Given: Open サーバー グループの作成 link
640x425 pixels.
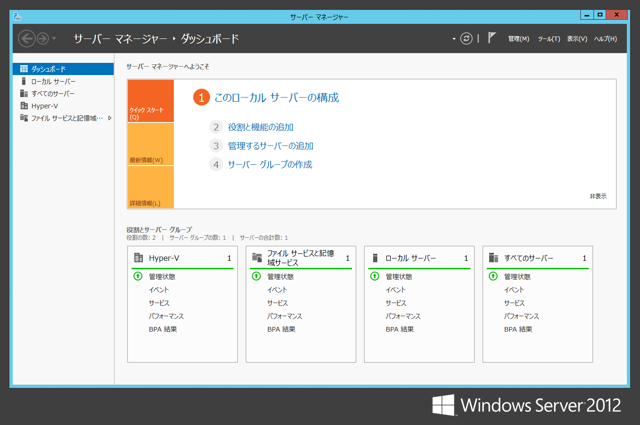Looking at the screenshot, I should coord(270,165).
